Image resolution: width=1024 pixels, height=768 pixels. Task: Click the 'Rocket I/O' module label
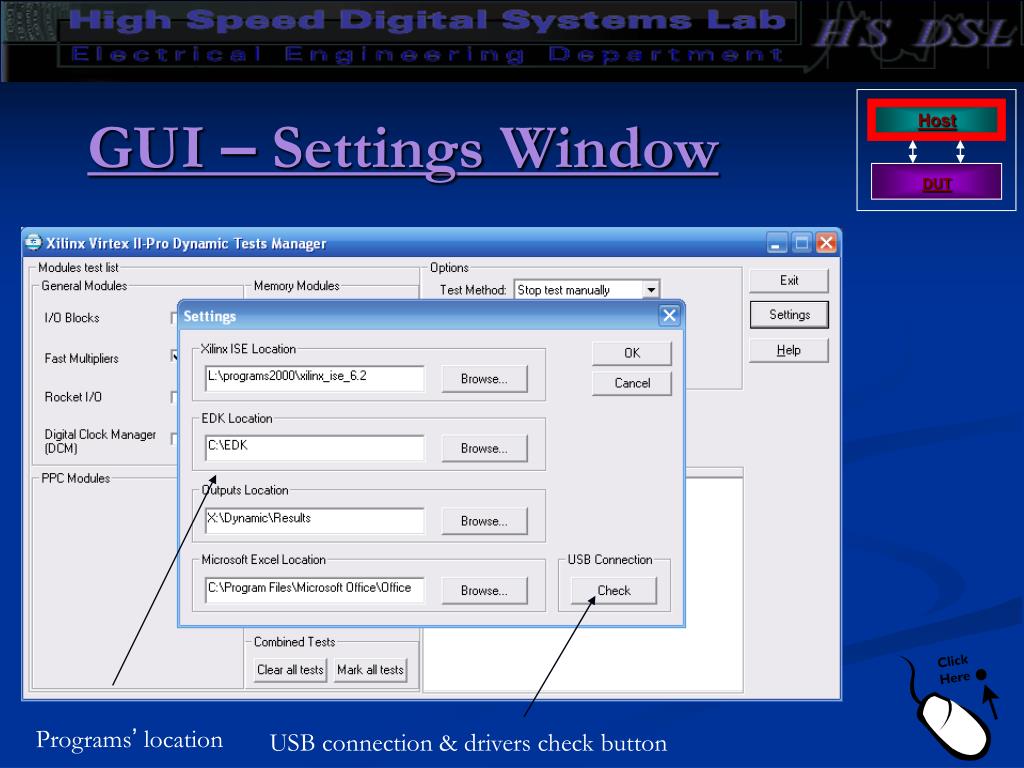coord(73,397)
